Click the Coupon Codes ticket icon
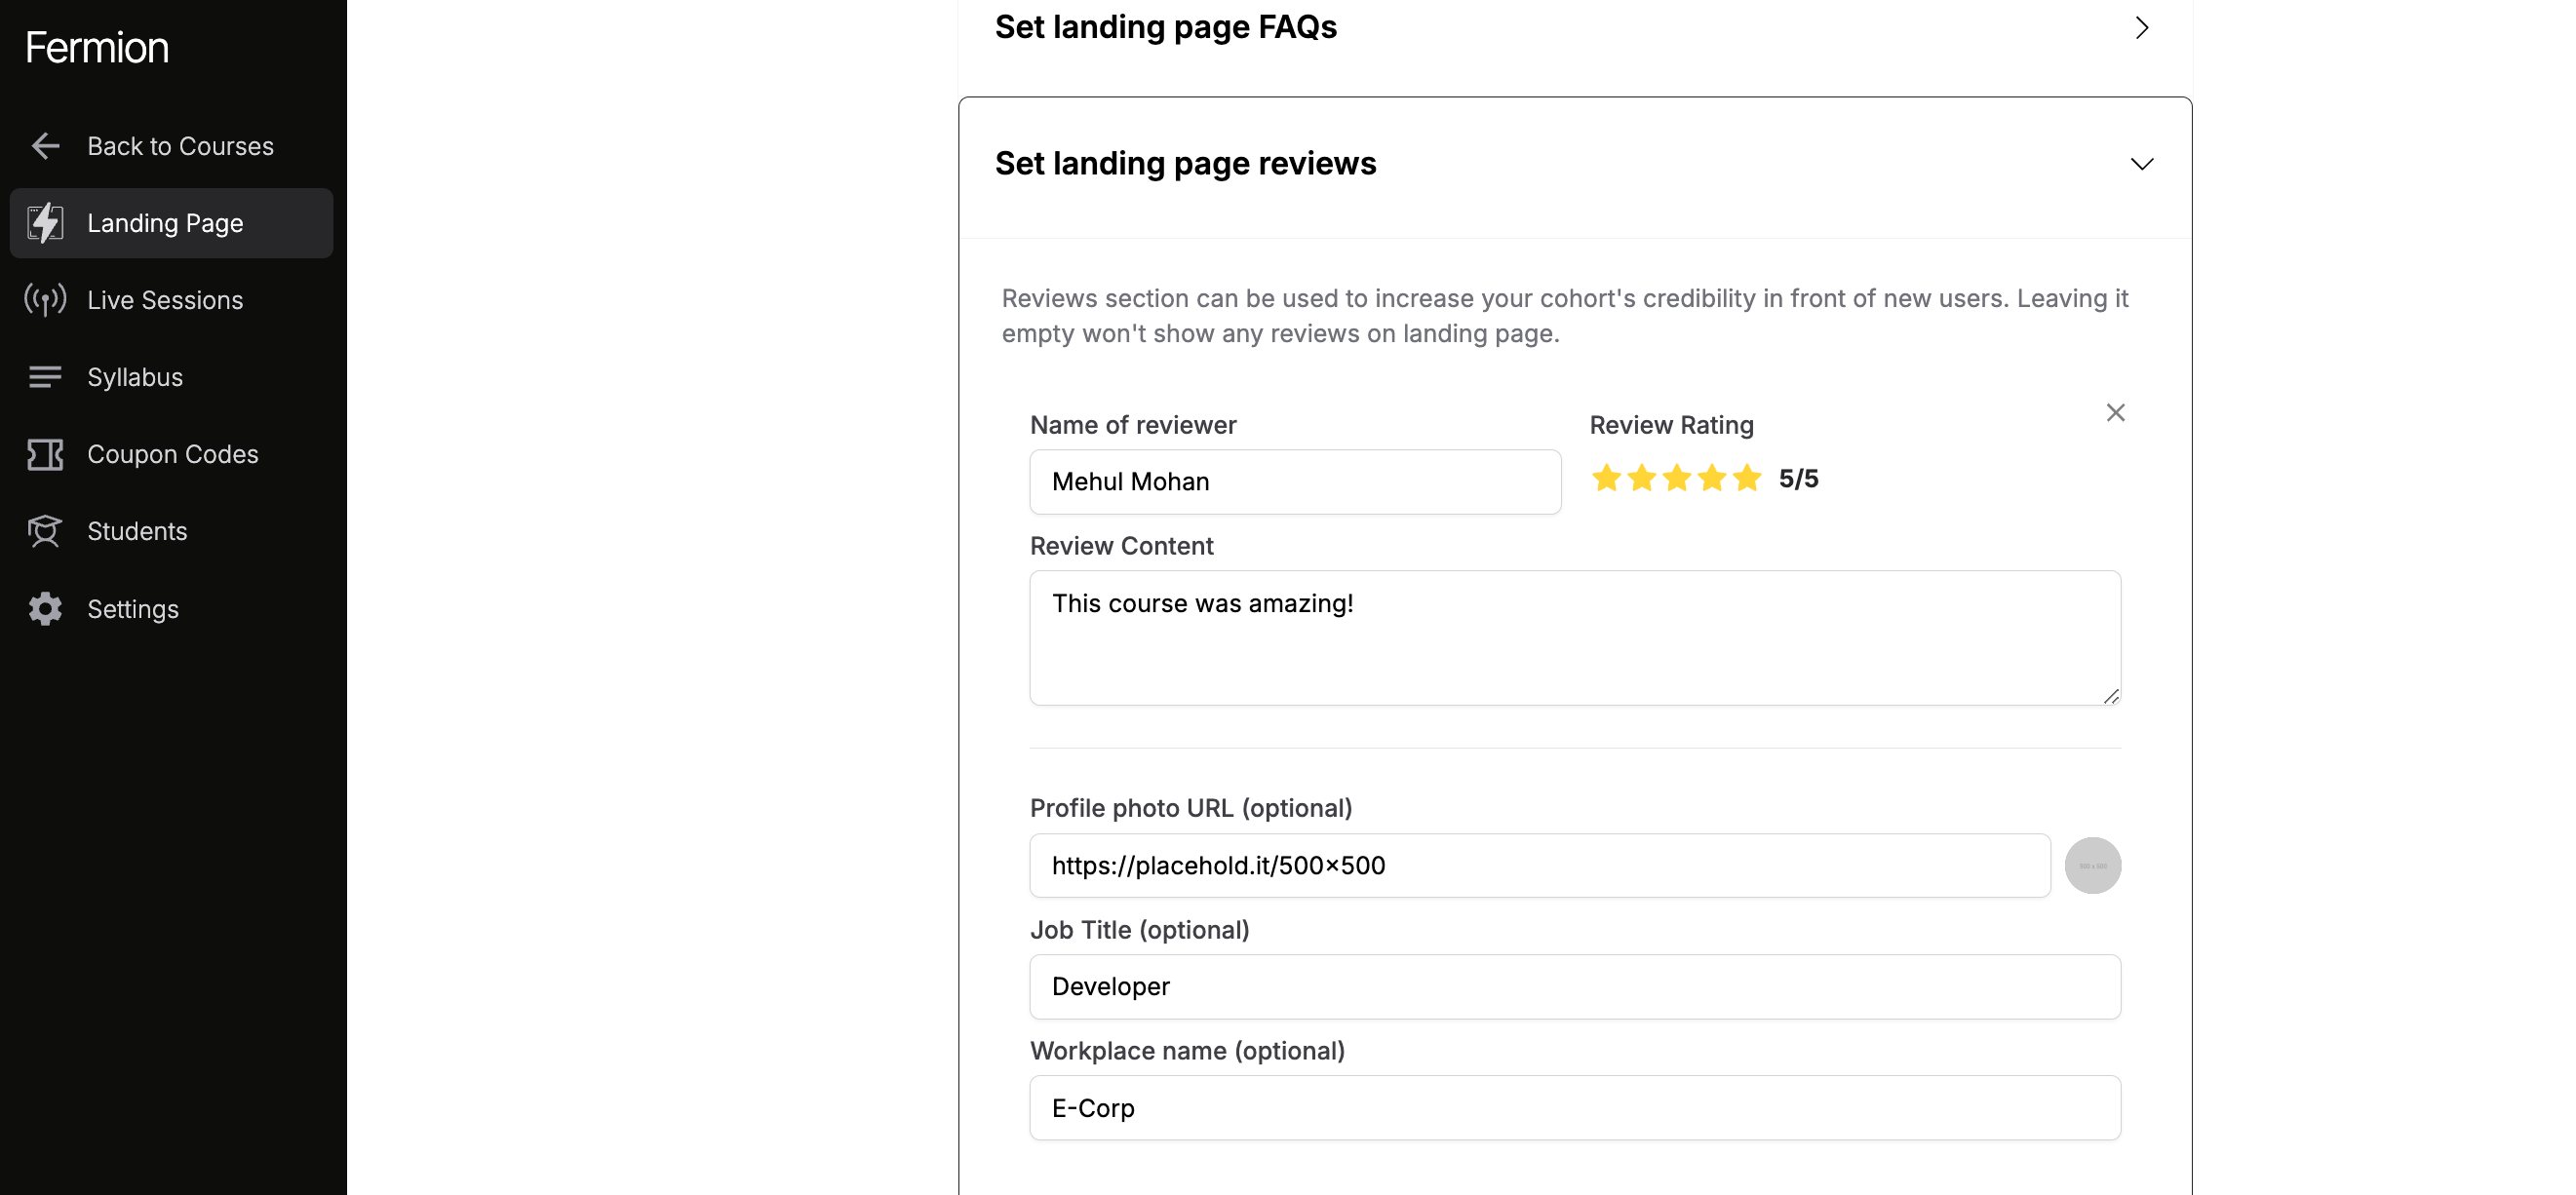Viewport: 2576px width, 1195px height. [x=45, y=454]
